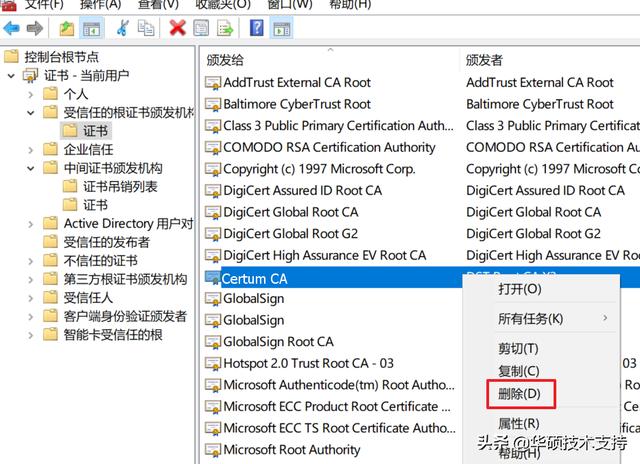
Task: Click the 控制台根节点 folder icon
Action: (11, 56)
